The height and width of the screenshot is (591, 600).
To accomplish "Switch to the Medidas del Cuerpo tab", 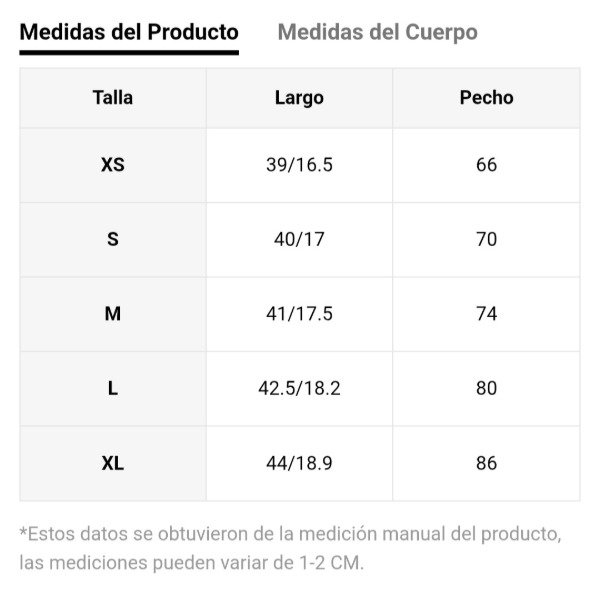I will click(377, 32).
